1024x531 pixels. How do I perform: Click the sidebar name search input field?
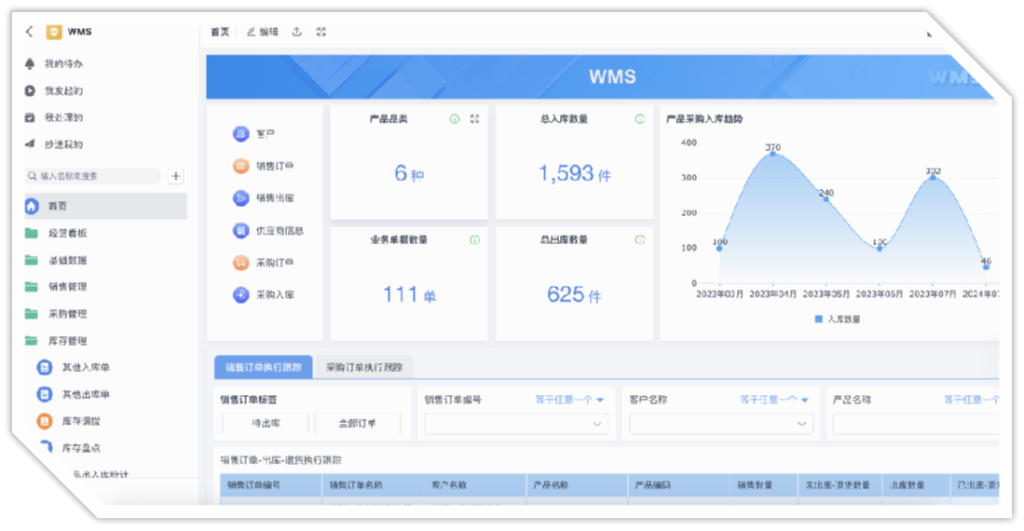(95, 176)
